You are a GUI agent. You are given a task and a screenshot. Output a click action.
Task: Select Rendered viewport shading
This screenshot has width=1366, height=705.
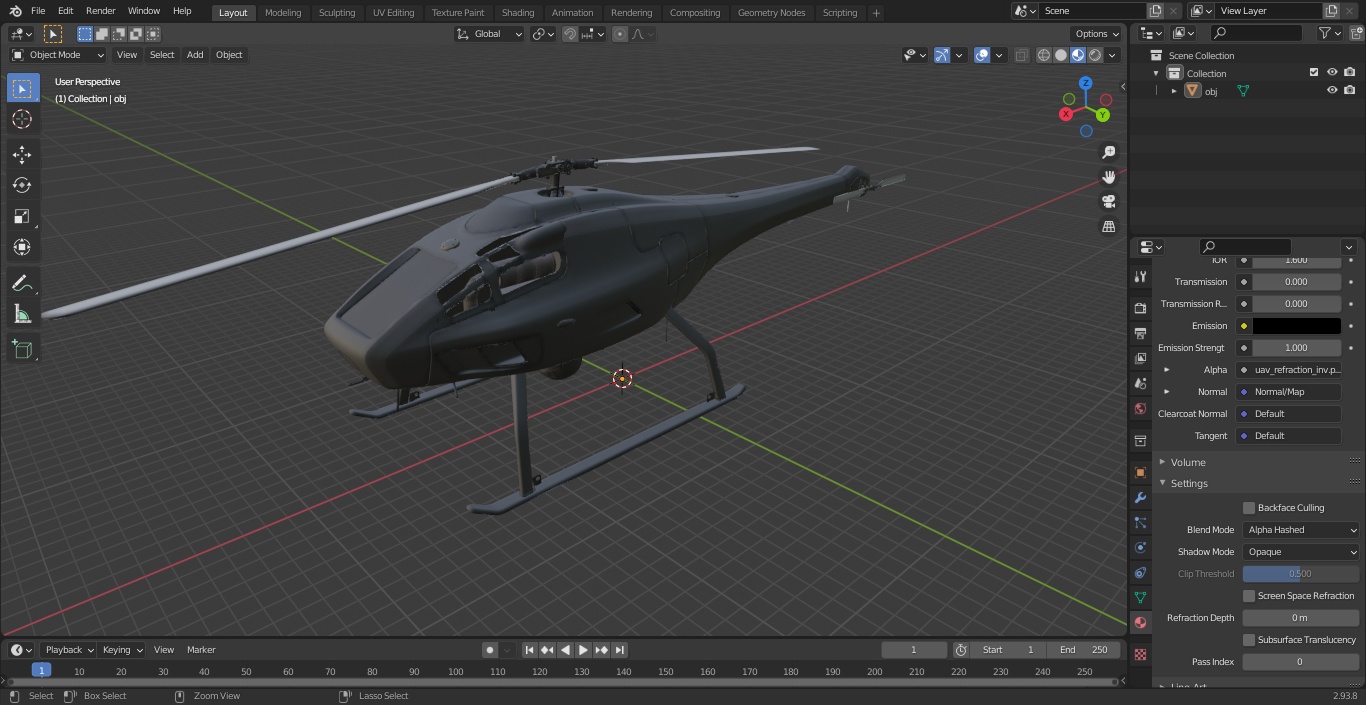(x=1095, y=55)
